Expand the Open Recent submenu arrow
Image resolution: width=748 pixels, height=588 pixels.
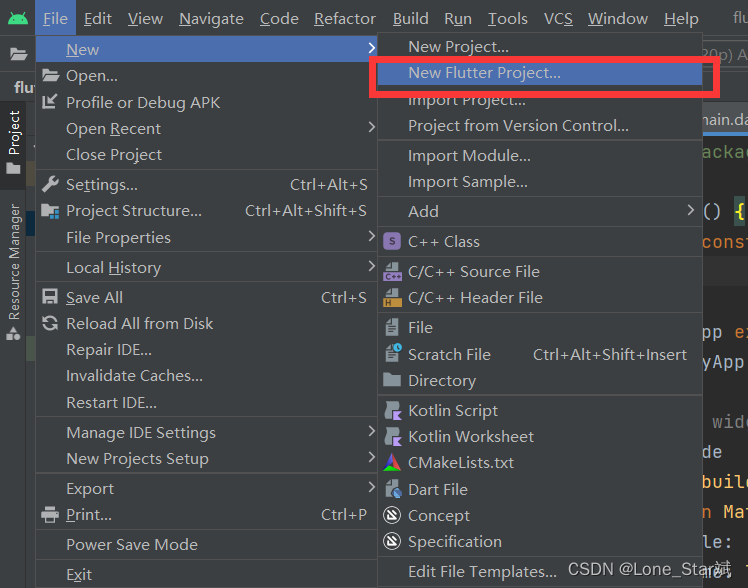(372, 127)
